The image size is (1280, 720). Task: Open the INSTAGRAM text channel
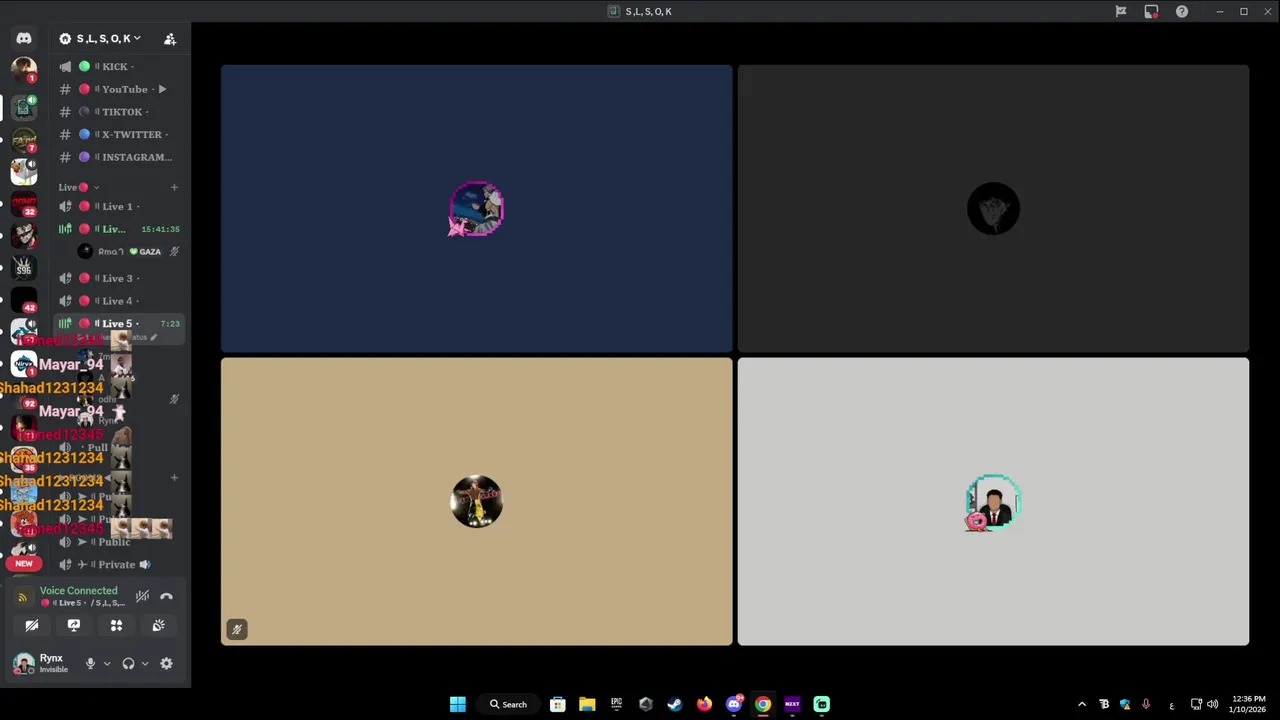coord(118,157)
